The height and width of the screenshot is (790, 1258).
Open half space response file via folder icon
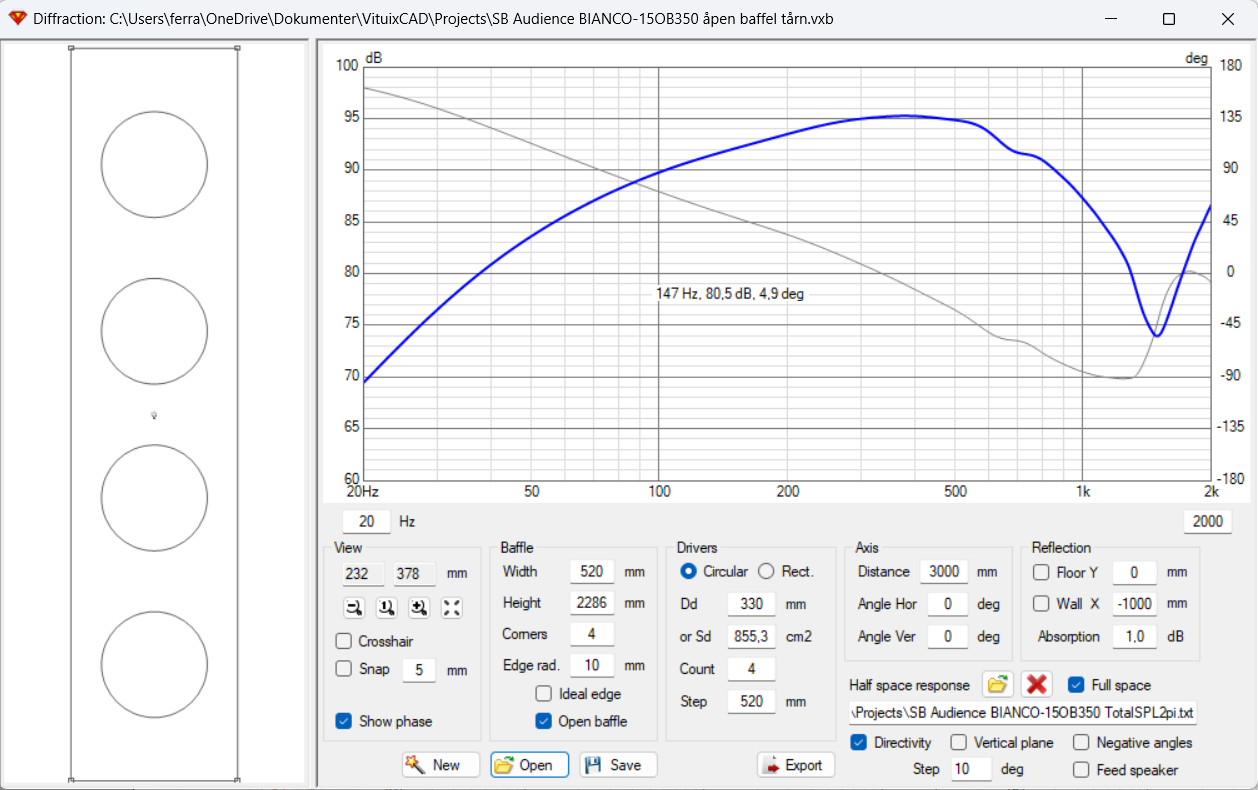coord(997,684)
